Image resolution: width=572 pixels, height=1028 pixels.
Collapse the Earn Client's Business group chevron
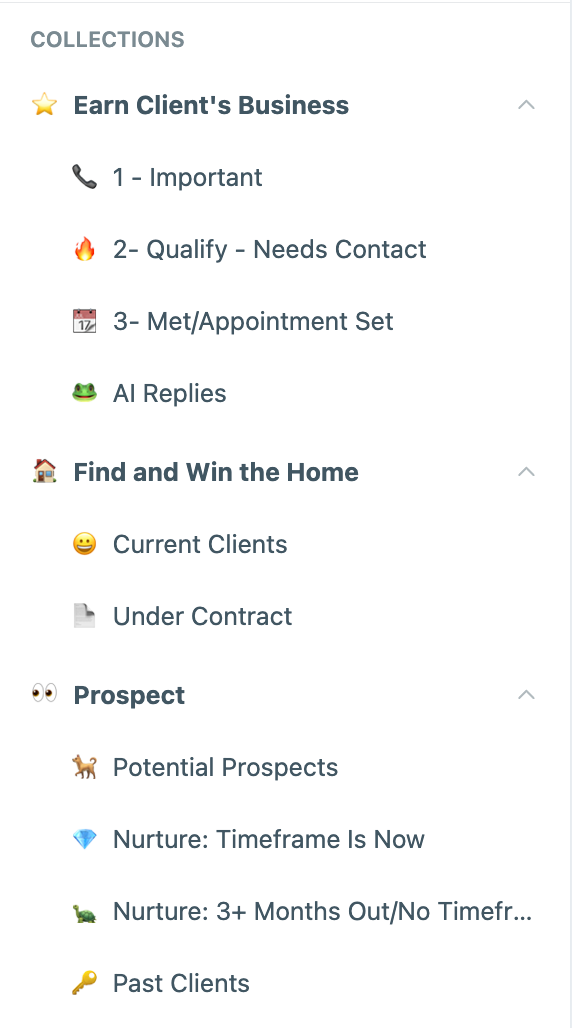click(x=526, y=105)
